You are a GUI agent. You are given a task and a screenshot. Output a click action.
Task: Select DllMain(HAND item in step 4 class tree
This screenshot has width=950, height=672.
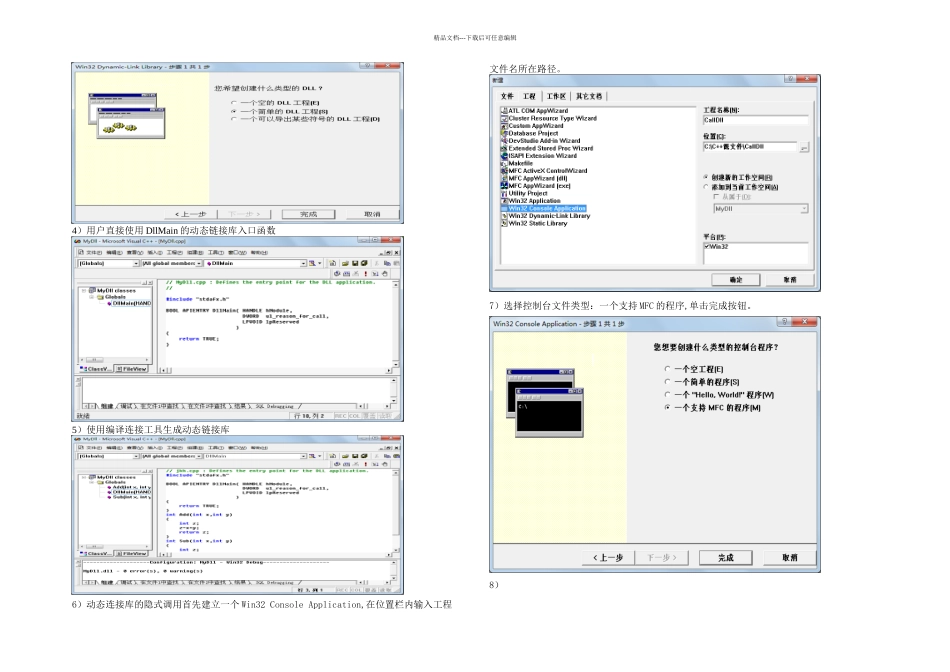click(131, 303)
